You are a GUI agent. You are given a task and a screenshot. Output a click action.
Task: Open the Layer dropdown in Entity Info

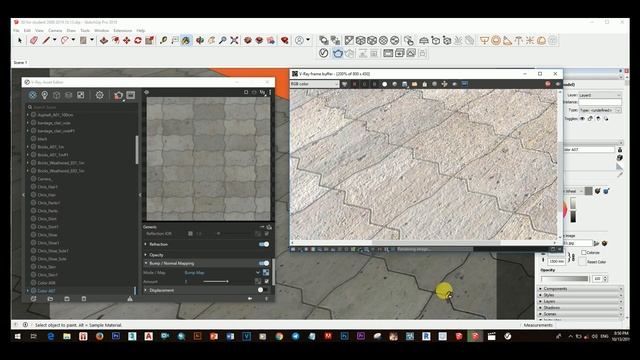pyautogui.click(x=600, y=95)
